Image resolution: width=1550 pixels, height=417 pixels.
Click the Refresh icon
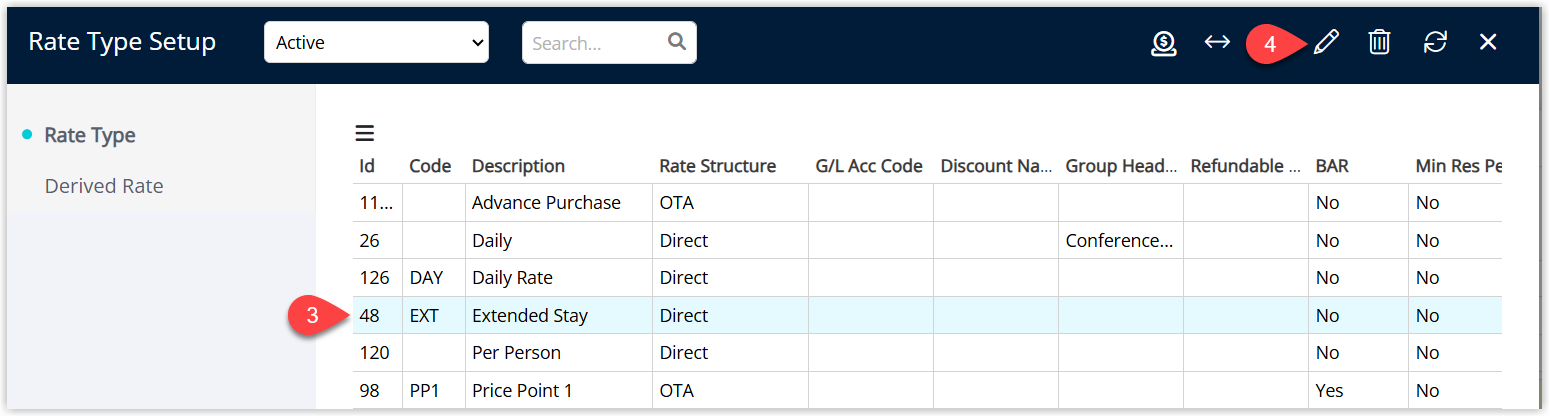[1435, 42]
